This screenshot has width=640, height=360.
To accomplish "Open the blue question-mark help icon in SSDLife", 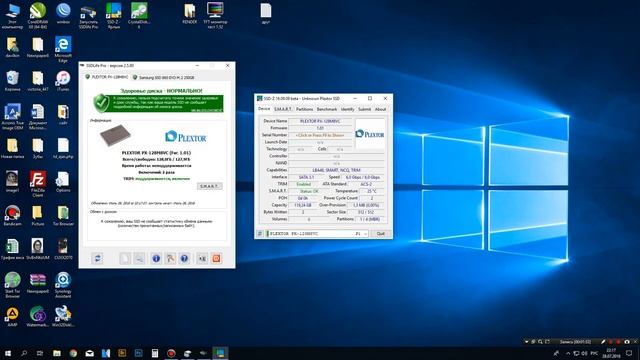I will [x=184, y=258].
